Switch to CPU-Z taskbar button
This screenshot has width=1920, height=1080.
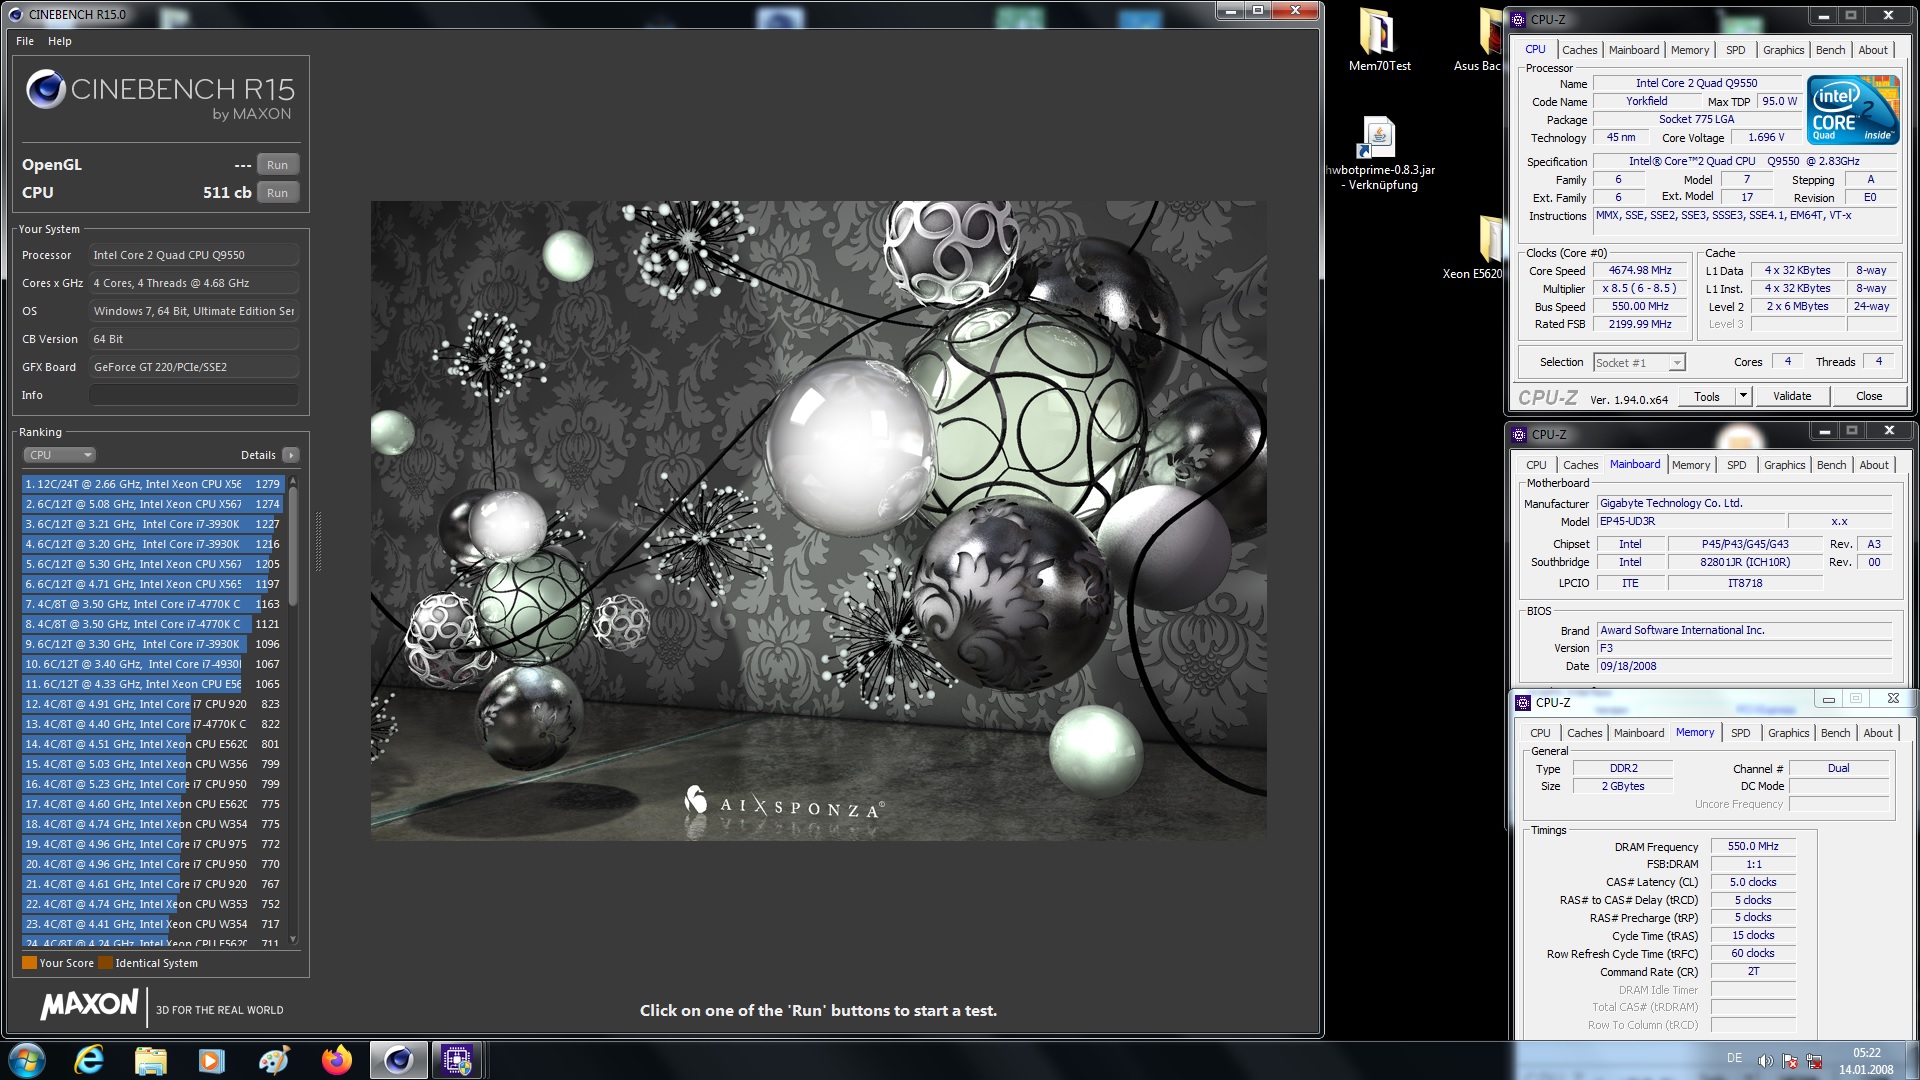457,1060
